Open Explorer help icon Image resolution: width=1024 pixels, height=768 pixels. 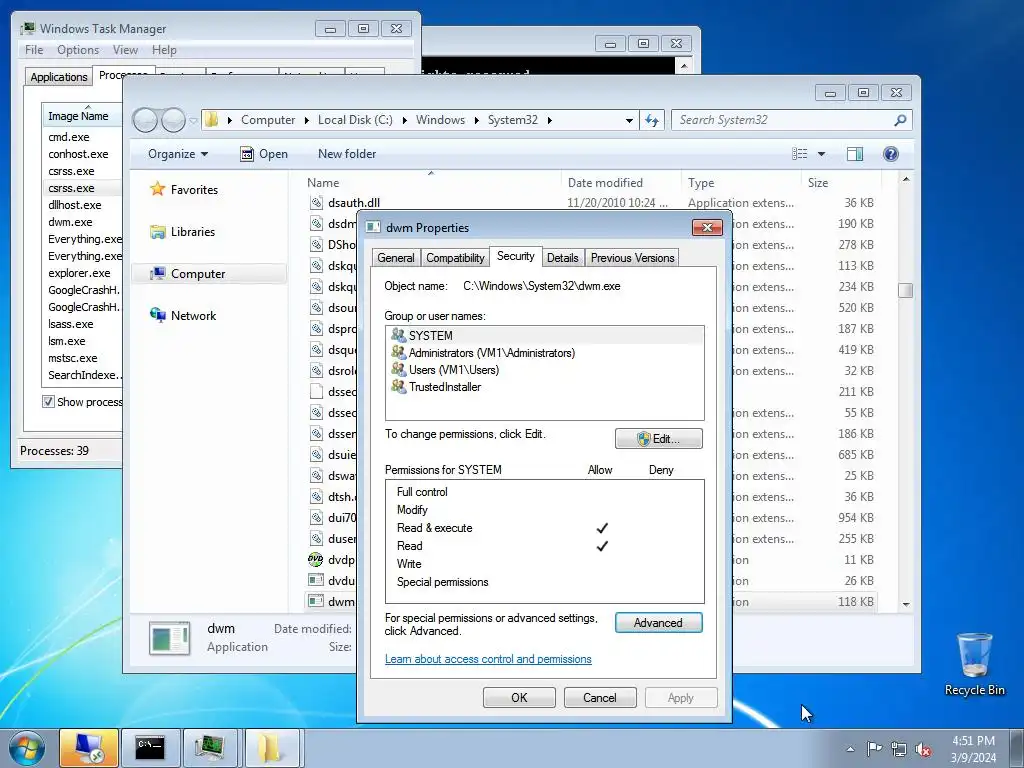pyautogui.click(x=890, y=154)
